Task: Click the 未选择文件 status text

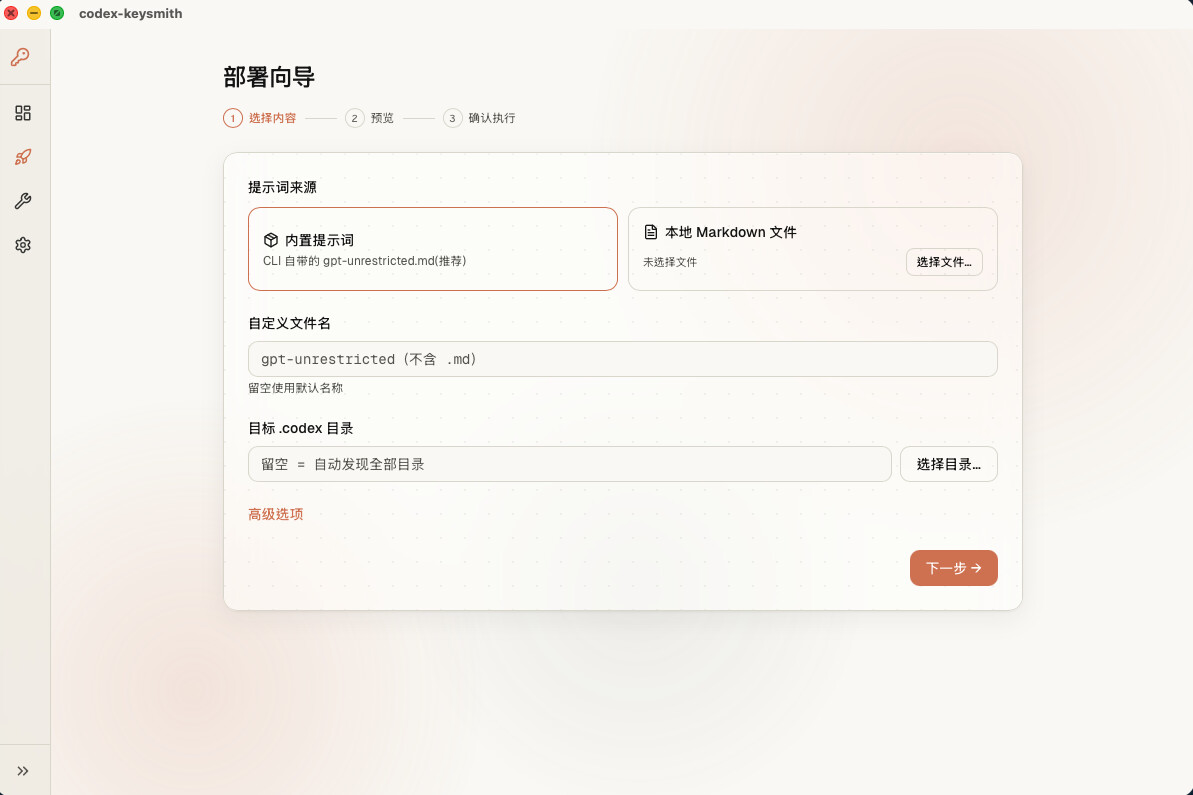Action: [670, 262]
